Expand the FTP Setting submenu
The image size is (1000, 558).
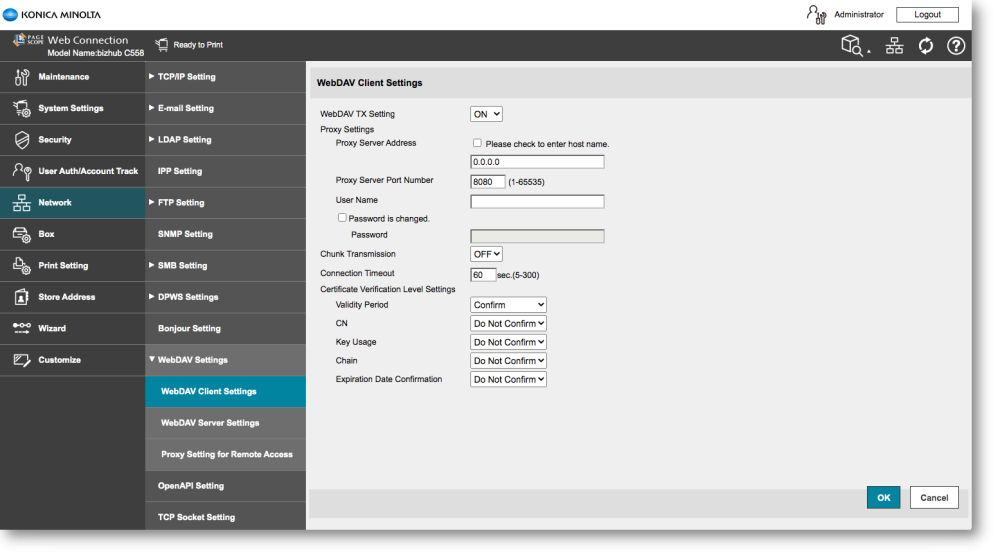(x=225, y=203)
